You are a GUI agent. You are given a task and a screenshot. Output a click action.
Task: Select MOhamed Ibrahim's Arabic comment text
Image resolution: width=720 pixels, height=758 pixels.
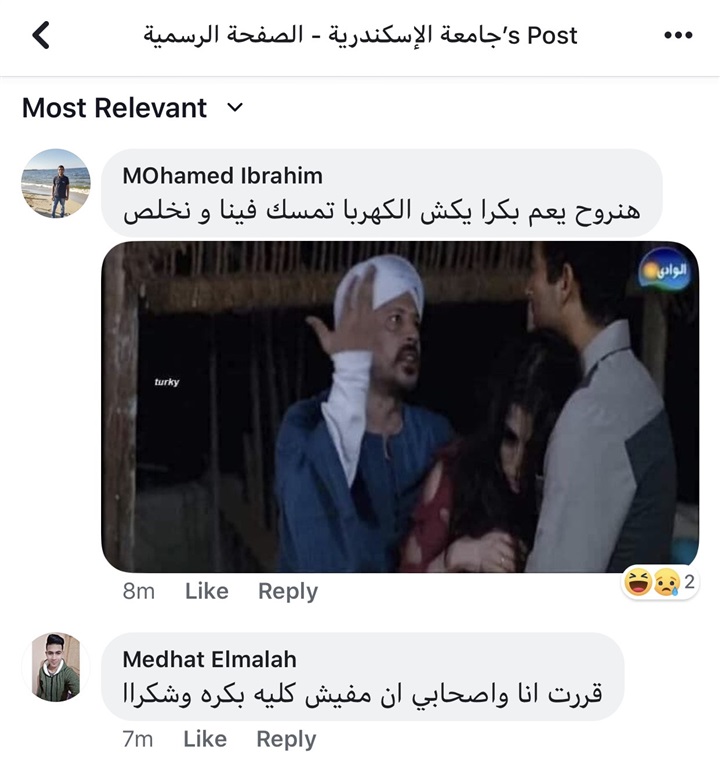380,211
